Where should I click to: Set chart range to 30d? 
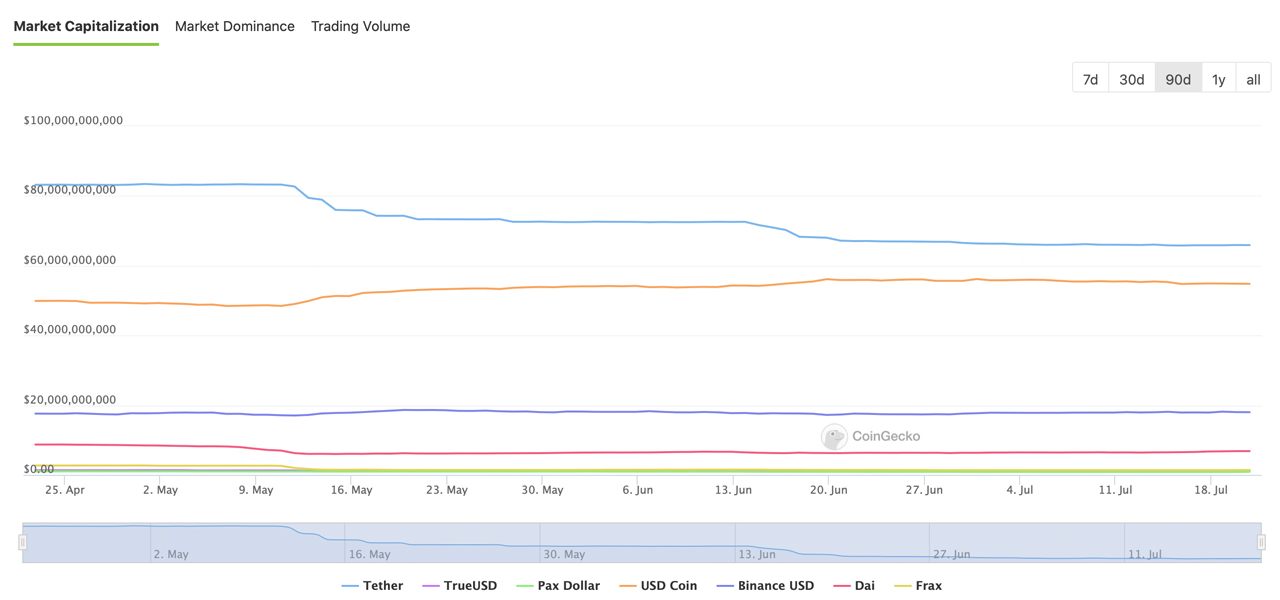point(1131,79)
